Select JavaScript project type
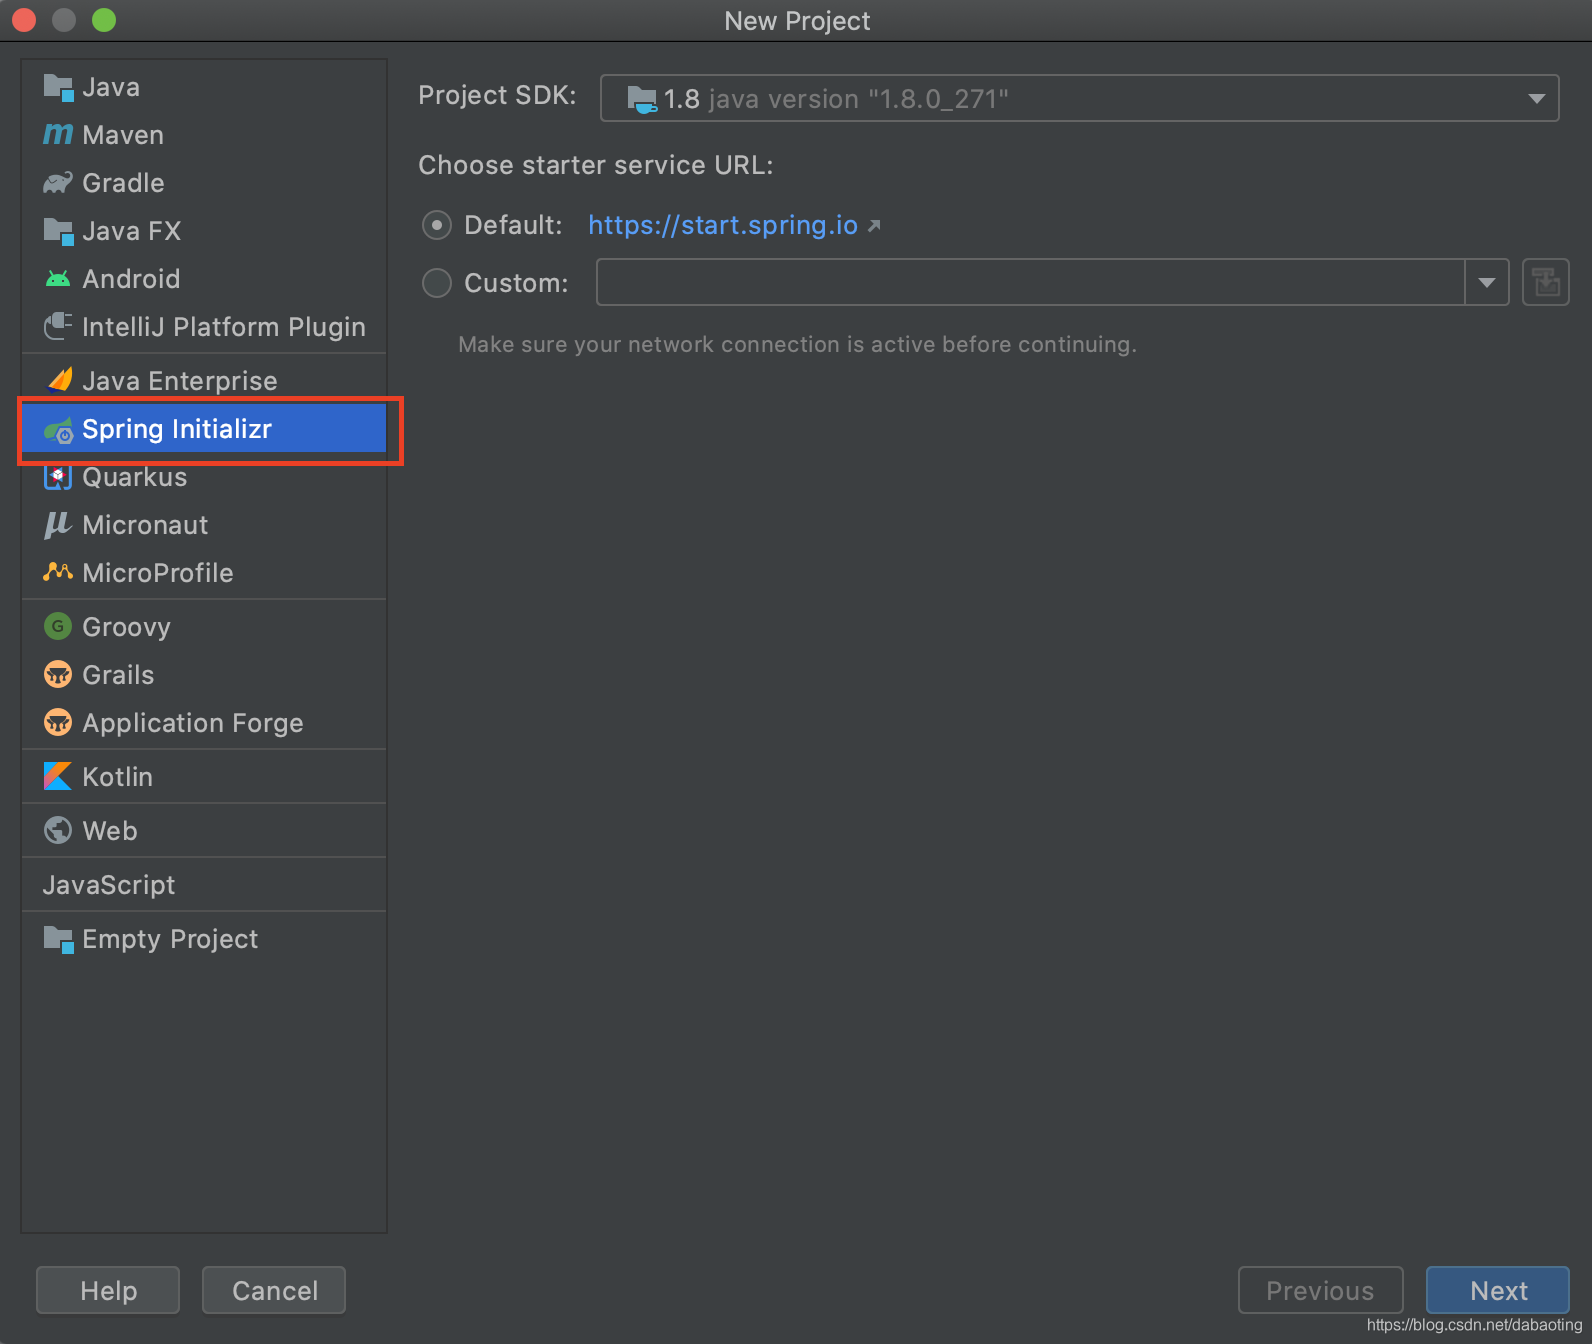 [x=108, y=885]
